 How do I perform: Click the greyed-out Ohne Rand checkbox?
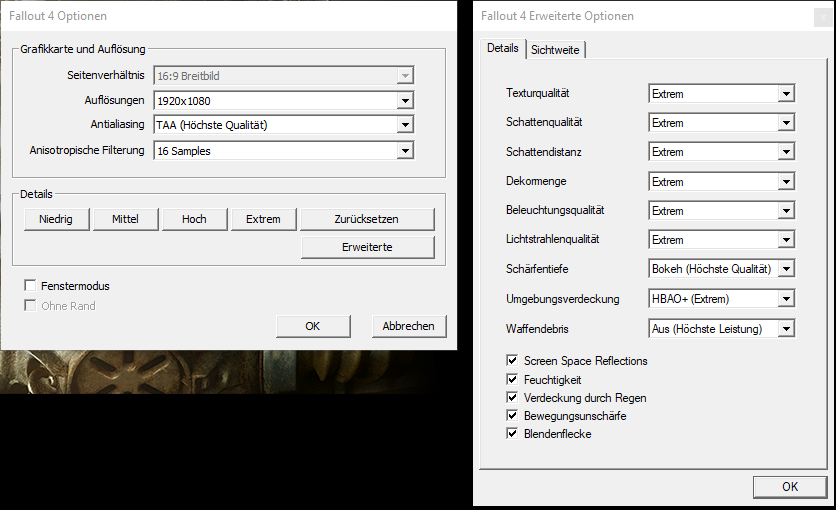point(30,306)
